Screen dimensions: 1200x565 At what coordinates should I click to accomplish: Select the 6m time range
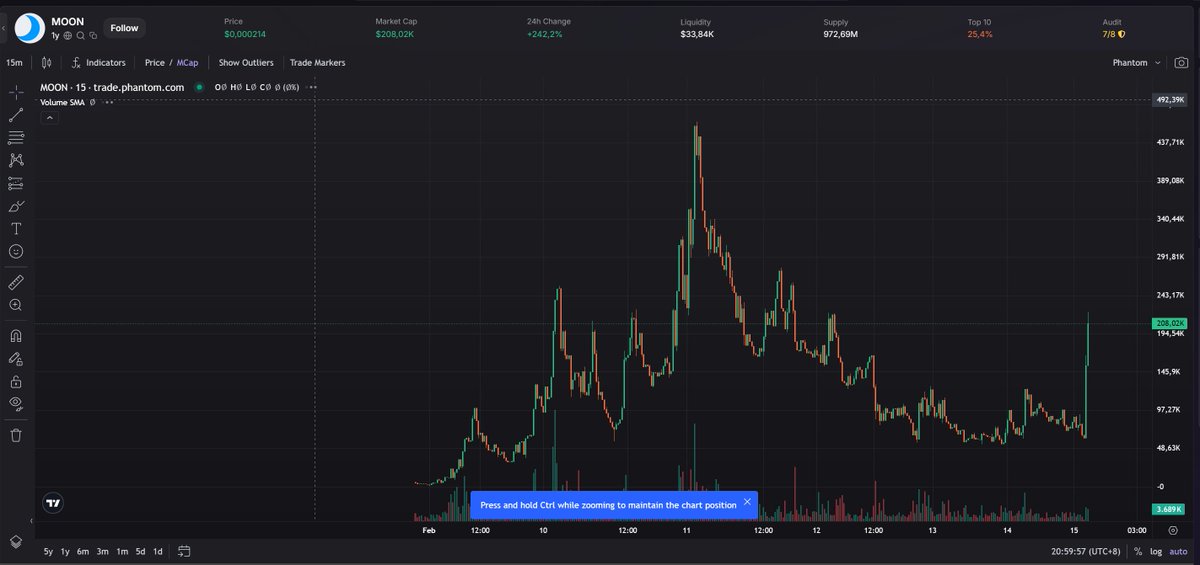pos(83,551)
